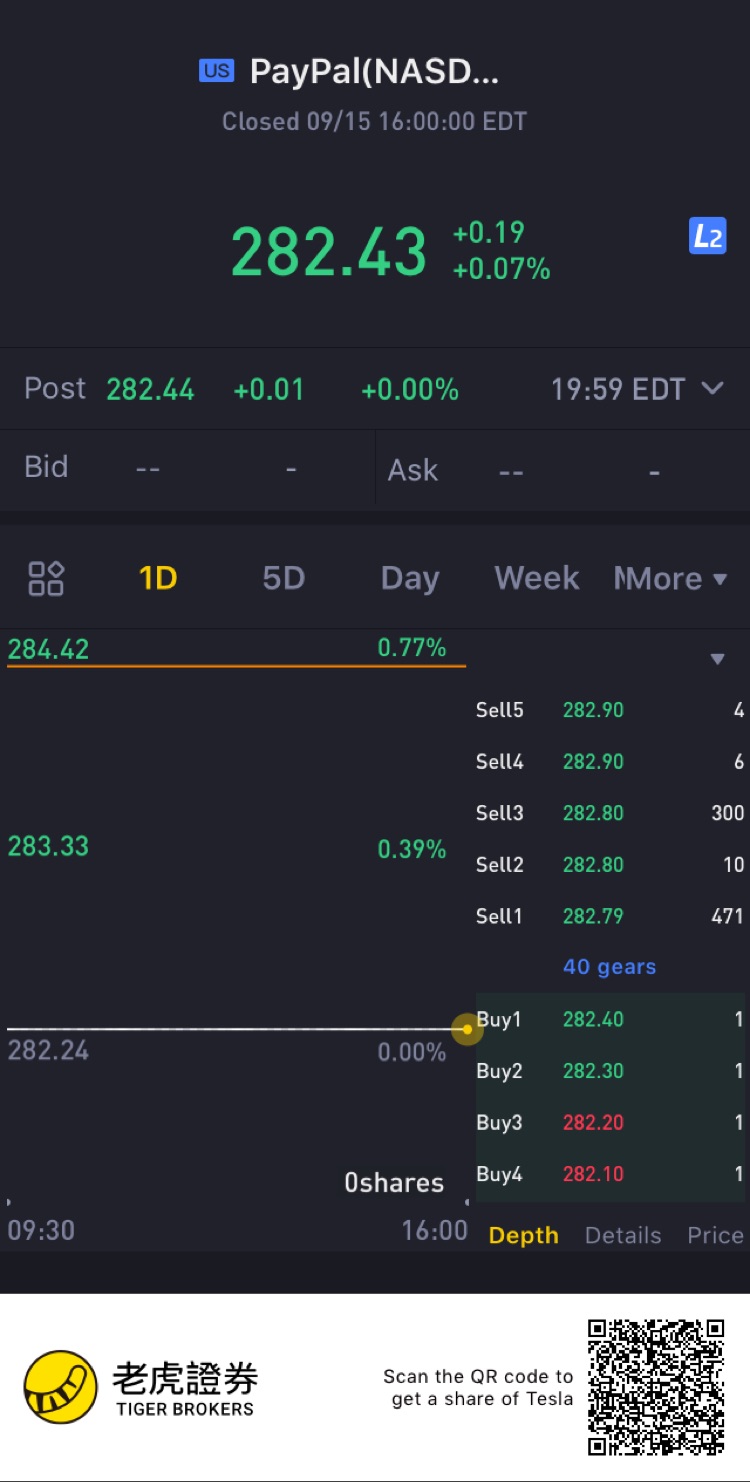
Task: Open the Price tab
Action: 715,1235
